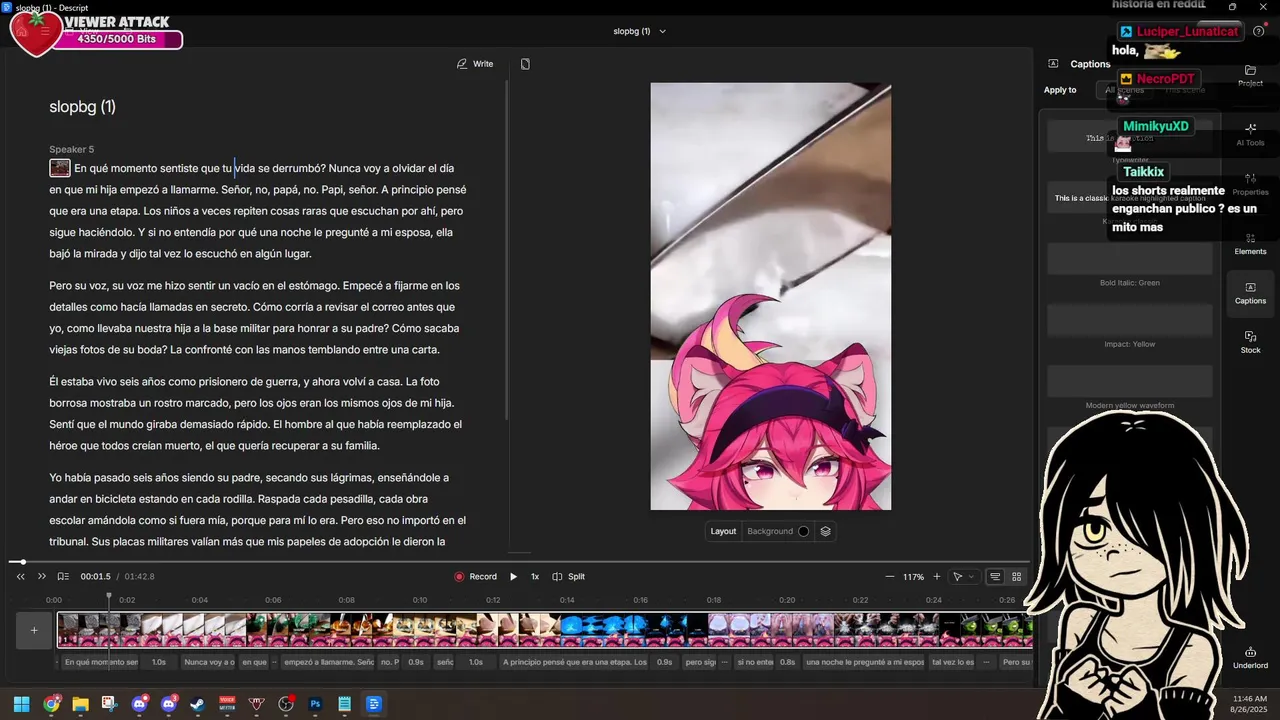Open the Properties panel in sidebar
The width and height of the screenshot is (1280, 720).
click(1250, 184)
